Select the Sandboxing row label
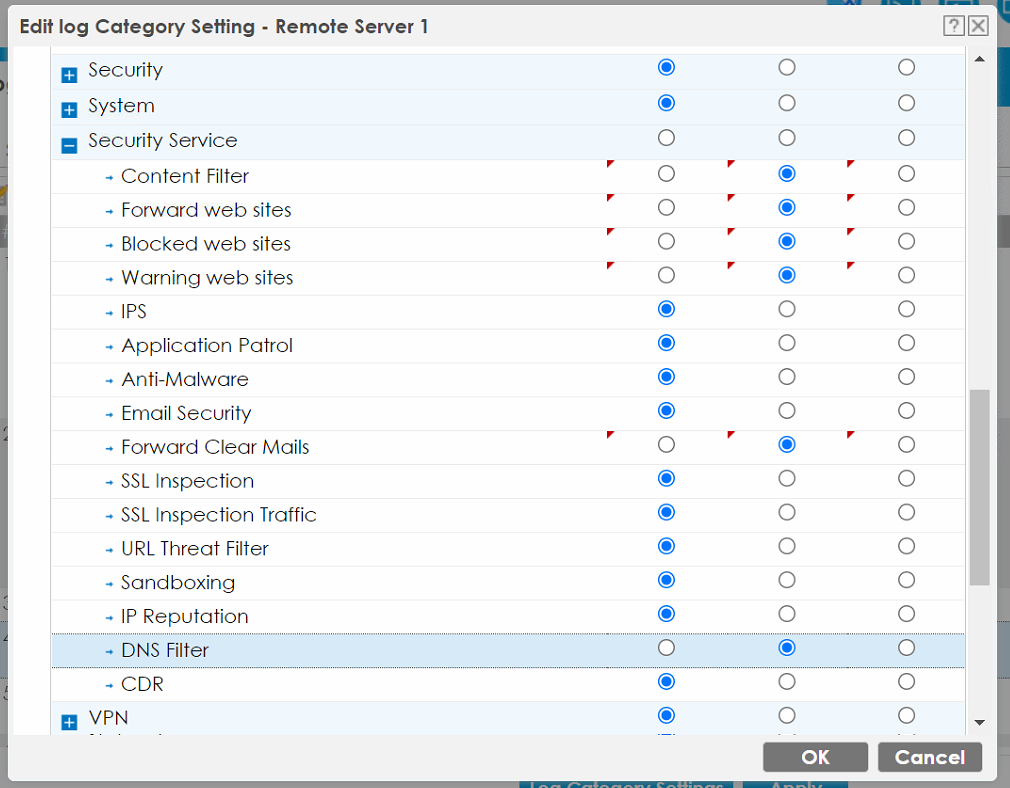The image size is (1010, 788). tap(178, 582)
